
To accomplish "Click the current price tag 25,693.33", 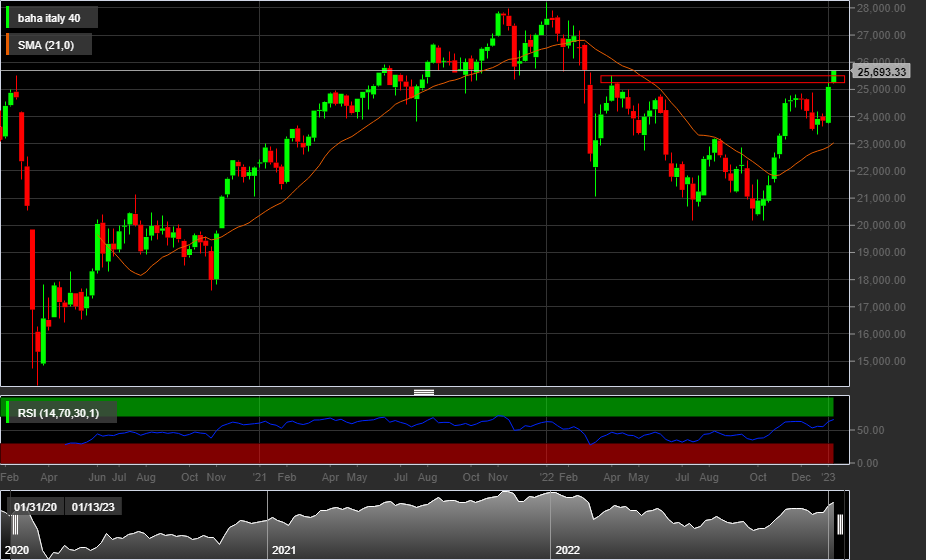I will point(881,72).
